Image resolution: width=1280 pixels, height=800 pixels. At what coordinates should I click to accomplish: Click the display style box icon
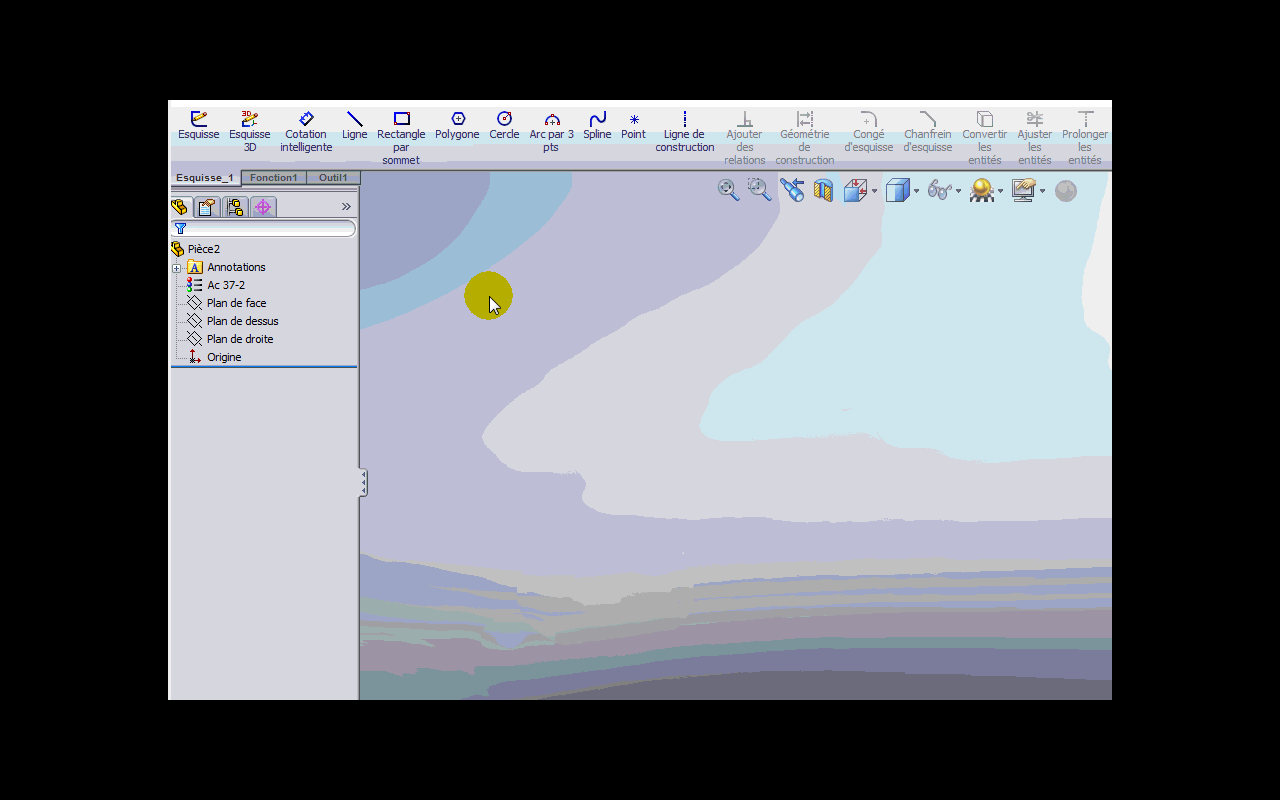[x=897, y=190]
